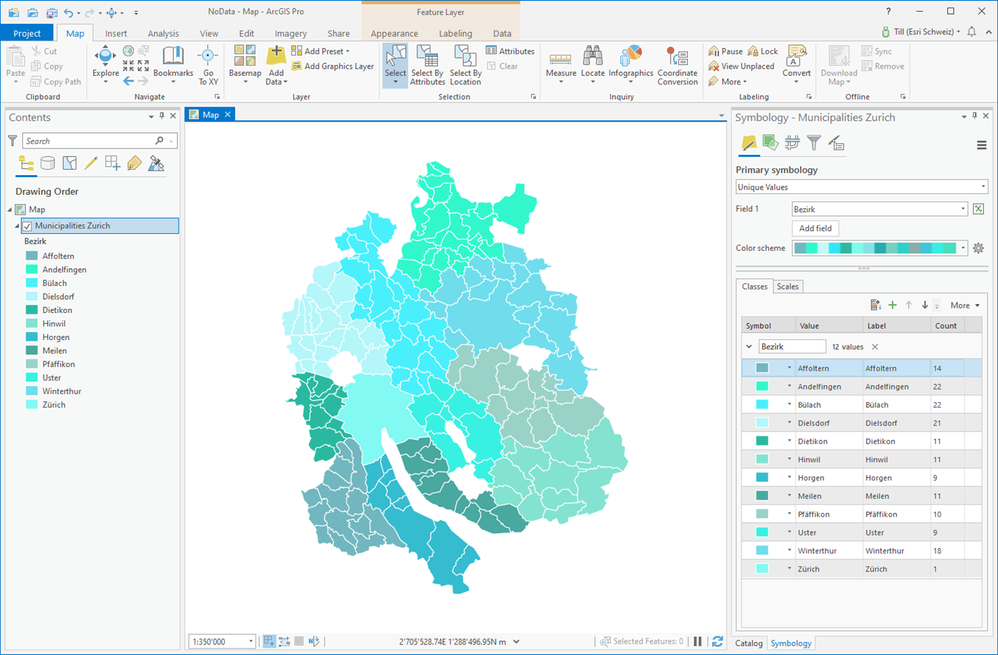Switch to the Scales tab
Image resolution: width=998 pixels, height=655 pixels.
(787, 286)
